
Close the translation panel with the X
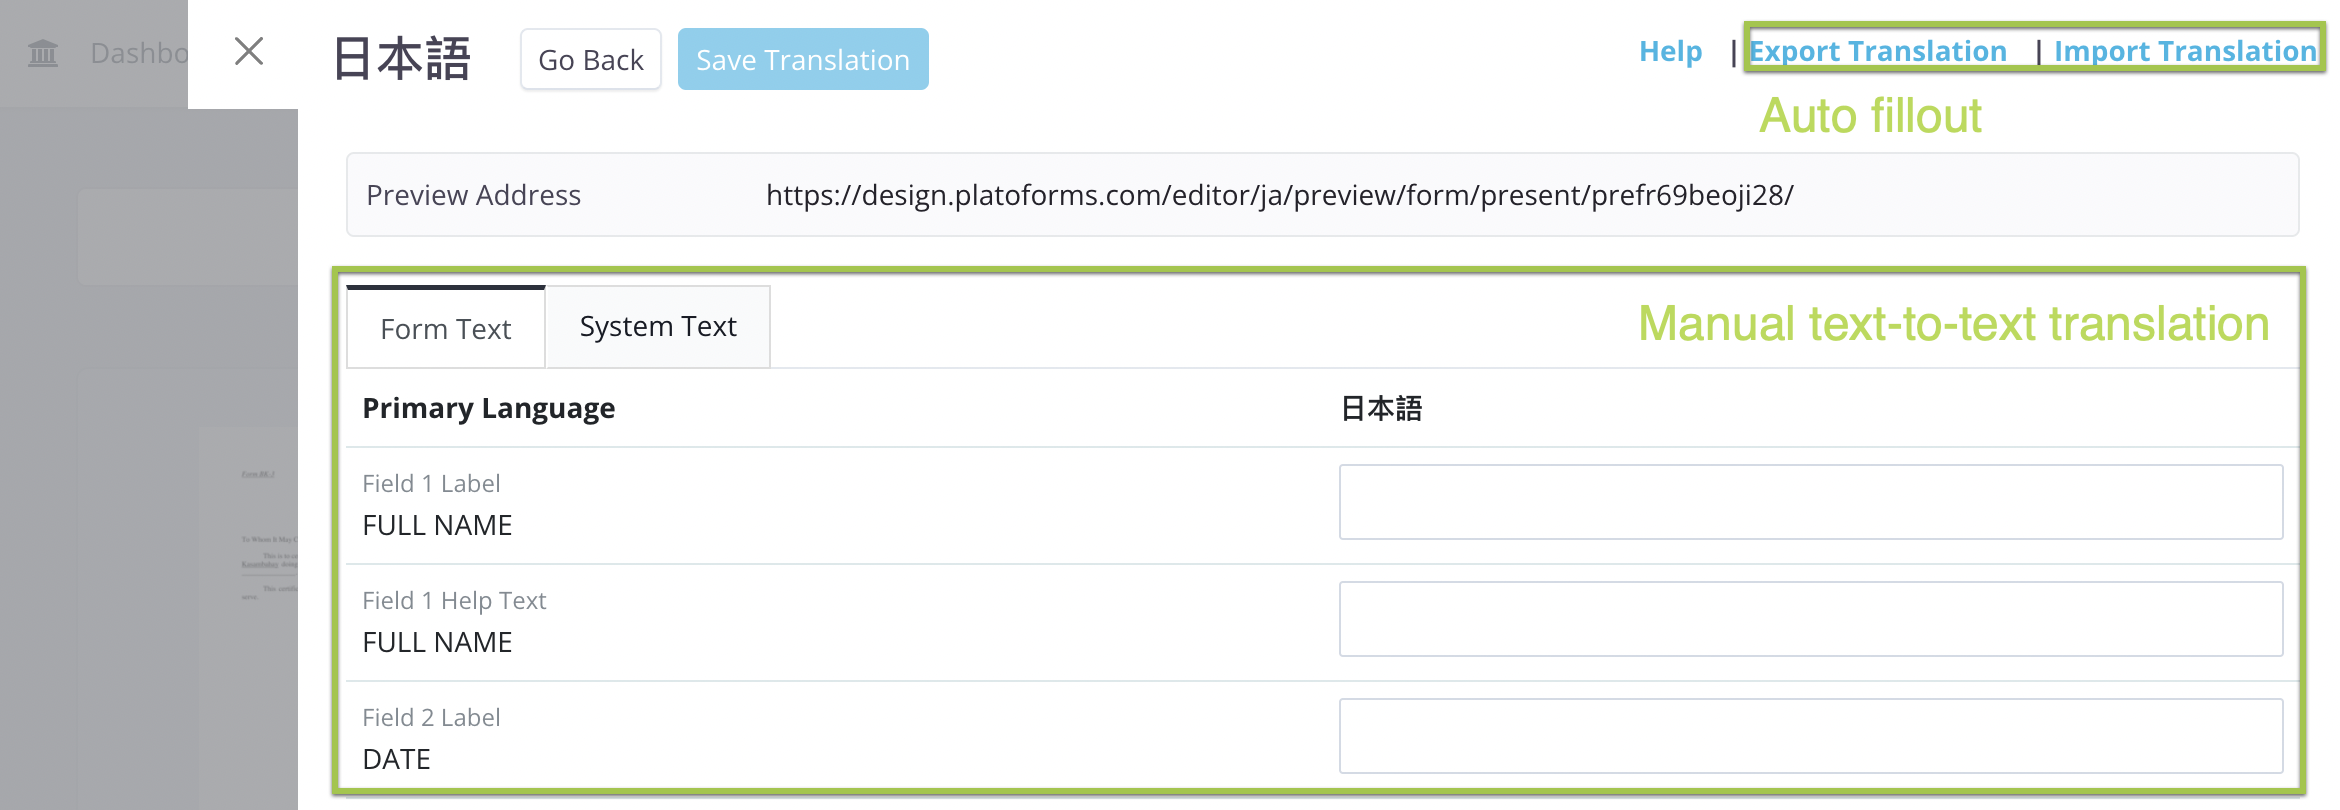tap(249, 51)
